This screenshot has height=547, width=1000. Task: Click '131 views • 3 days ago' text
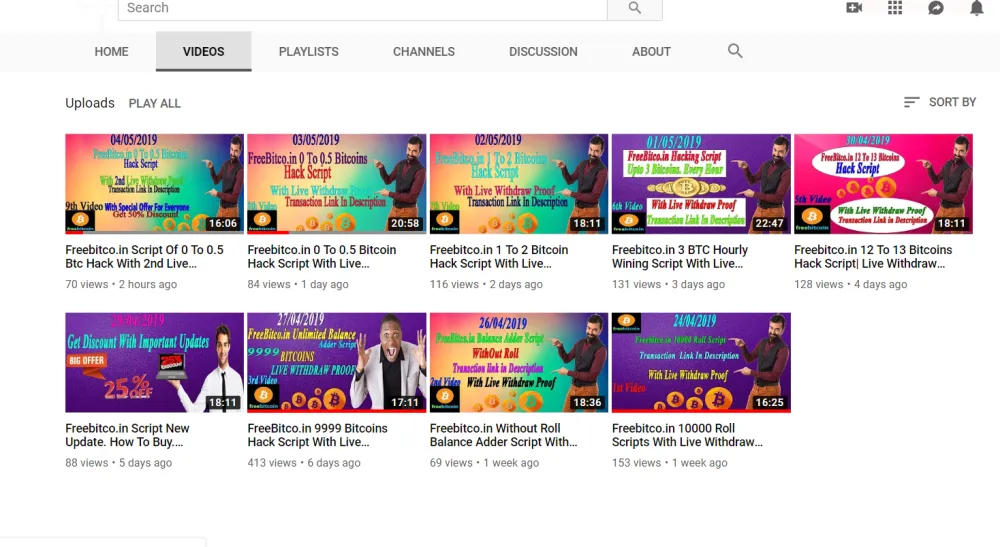click(668, 284)
